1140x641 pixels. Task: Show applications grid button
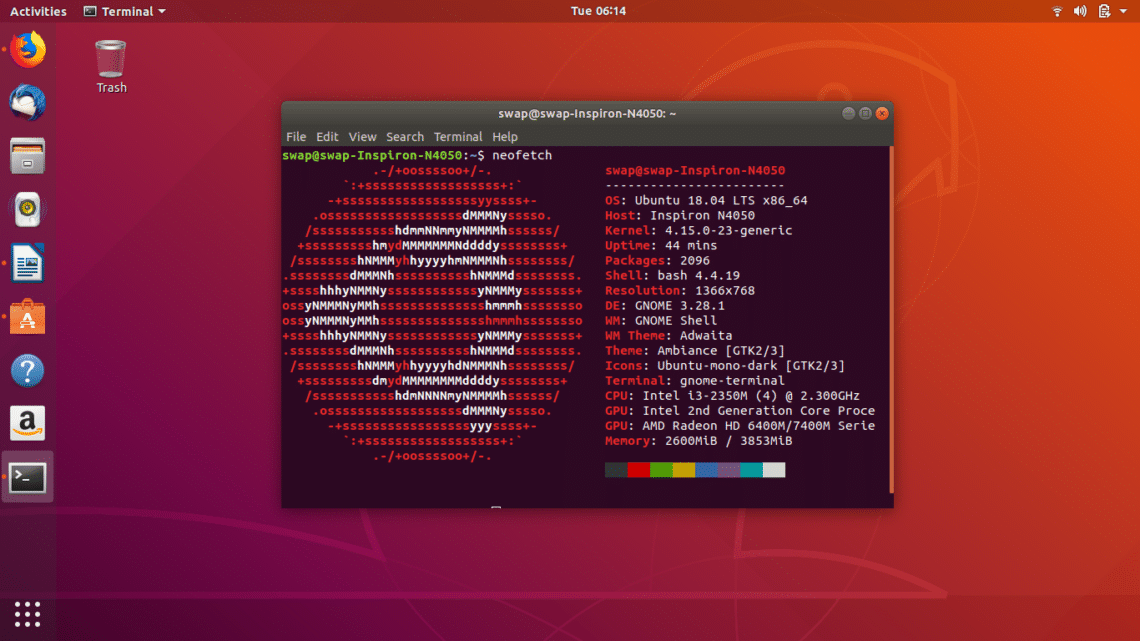pyautogui.click(x=28, y=614)
